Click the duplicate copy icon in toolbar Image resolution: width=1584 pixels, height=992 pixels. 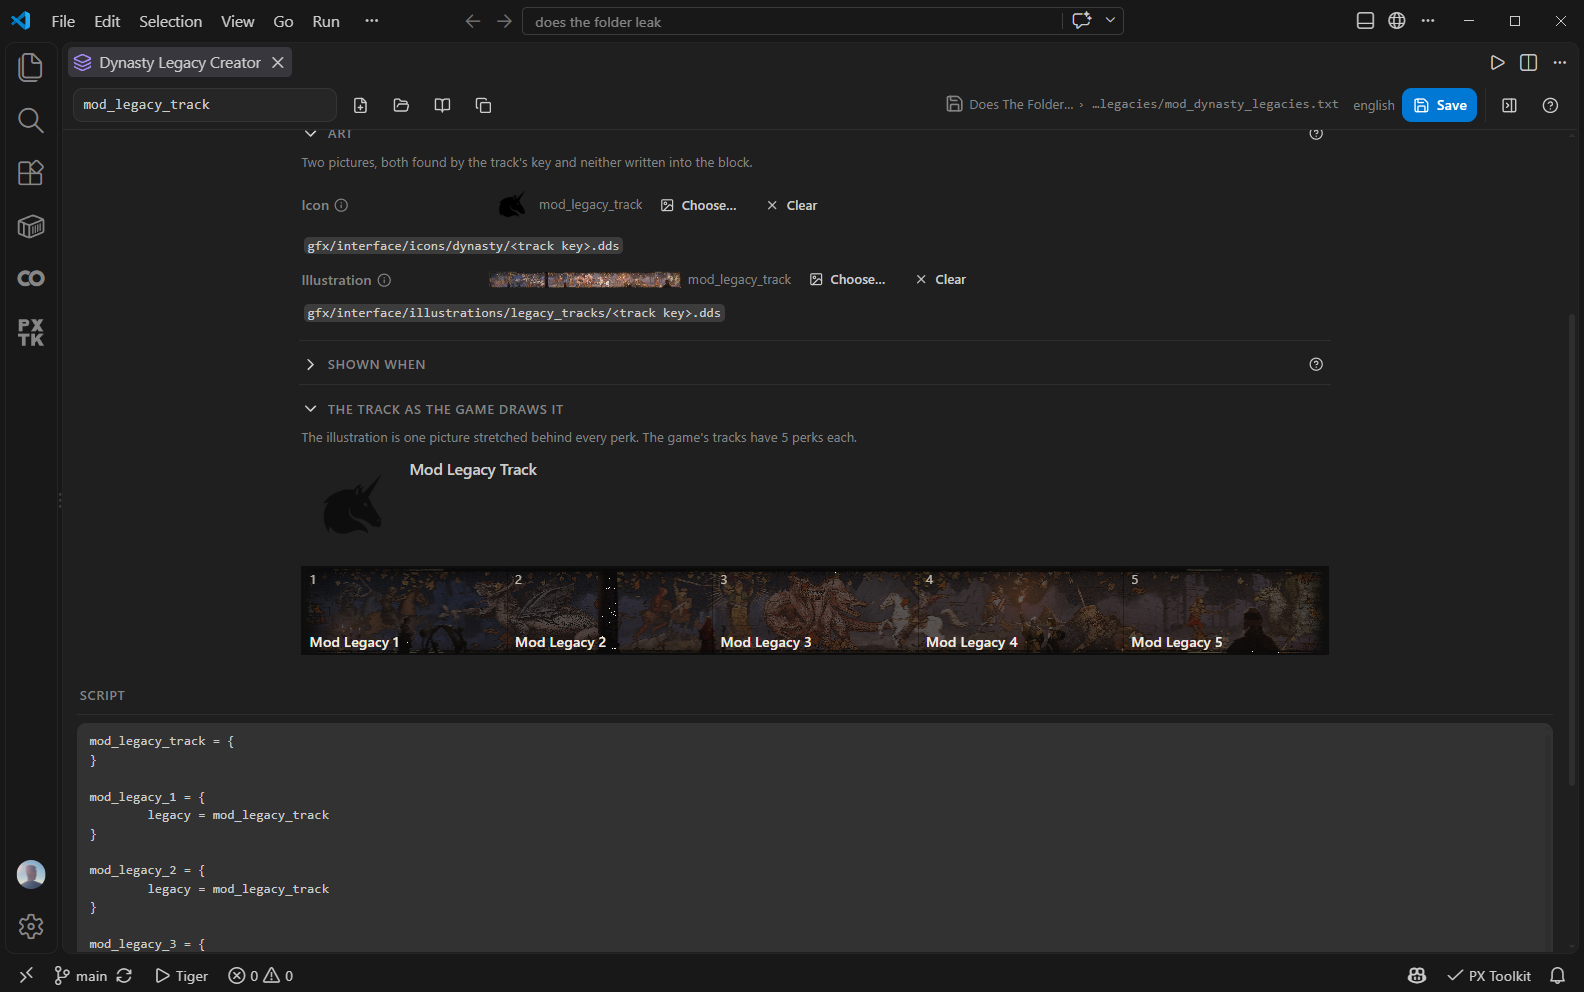483,105
